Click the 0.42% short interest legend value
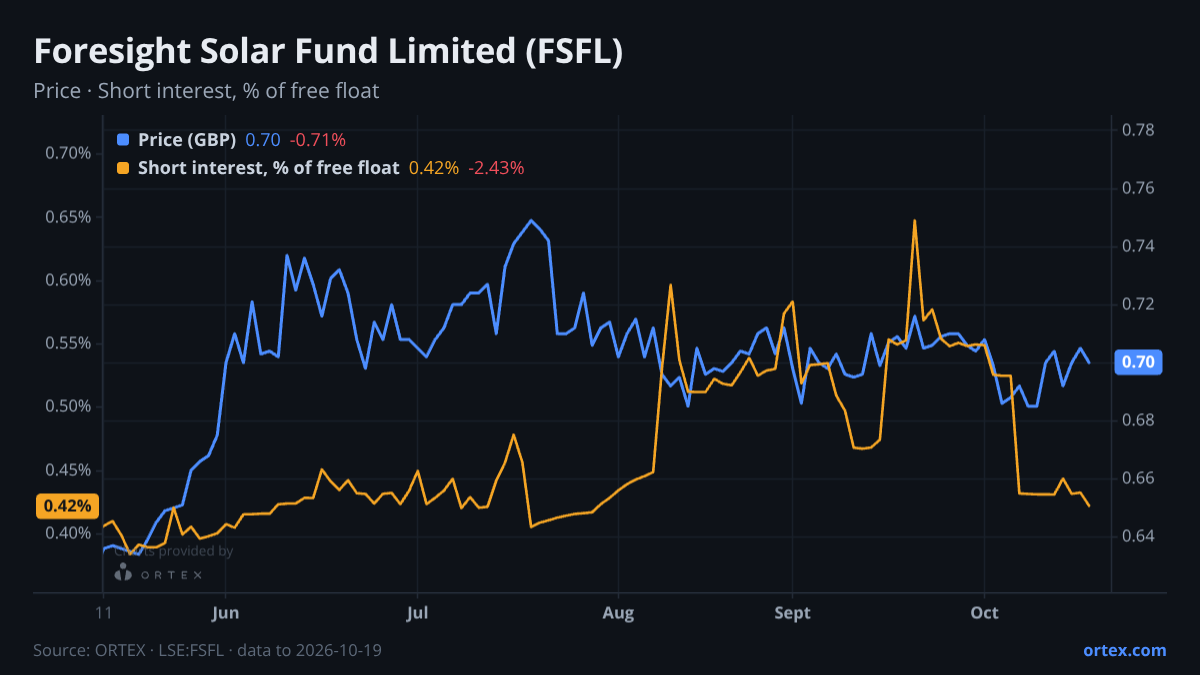 (x=434, y=168)
